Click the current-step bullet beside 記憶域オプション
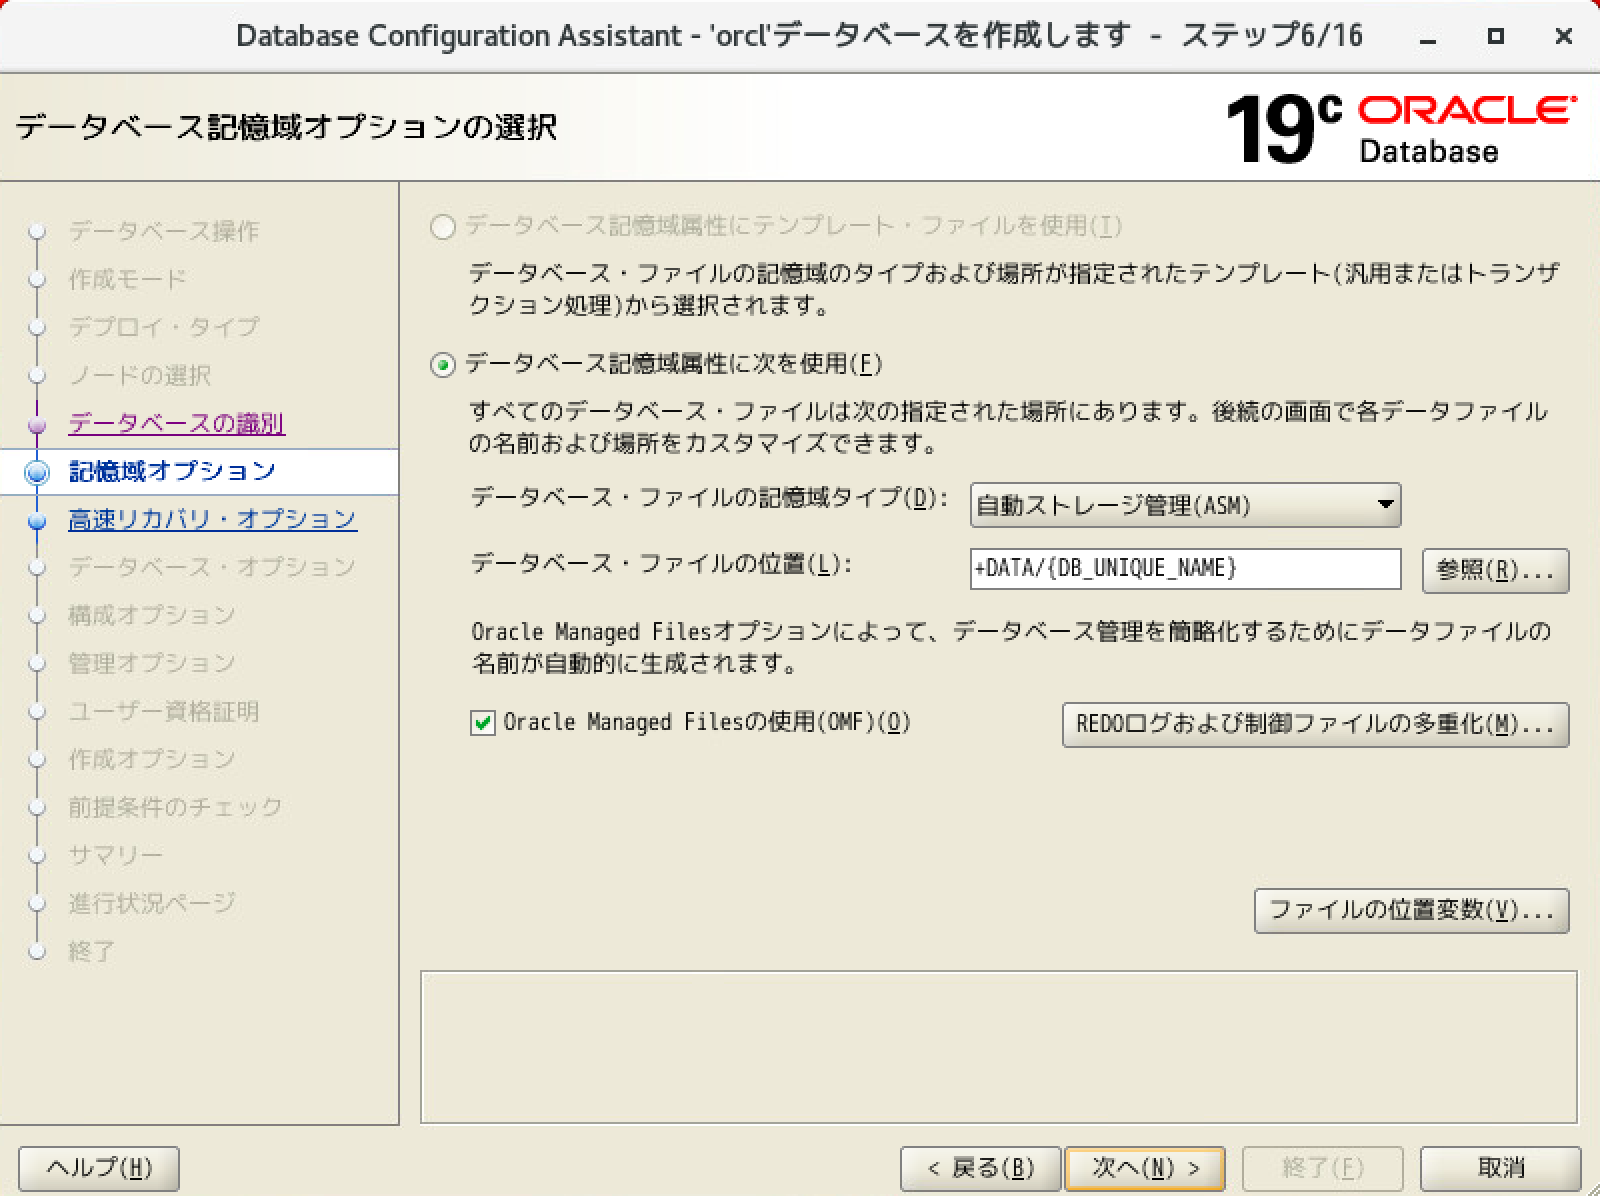 pyautogui.click(x=38, y=473)
